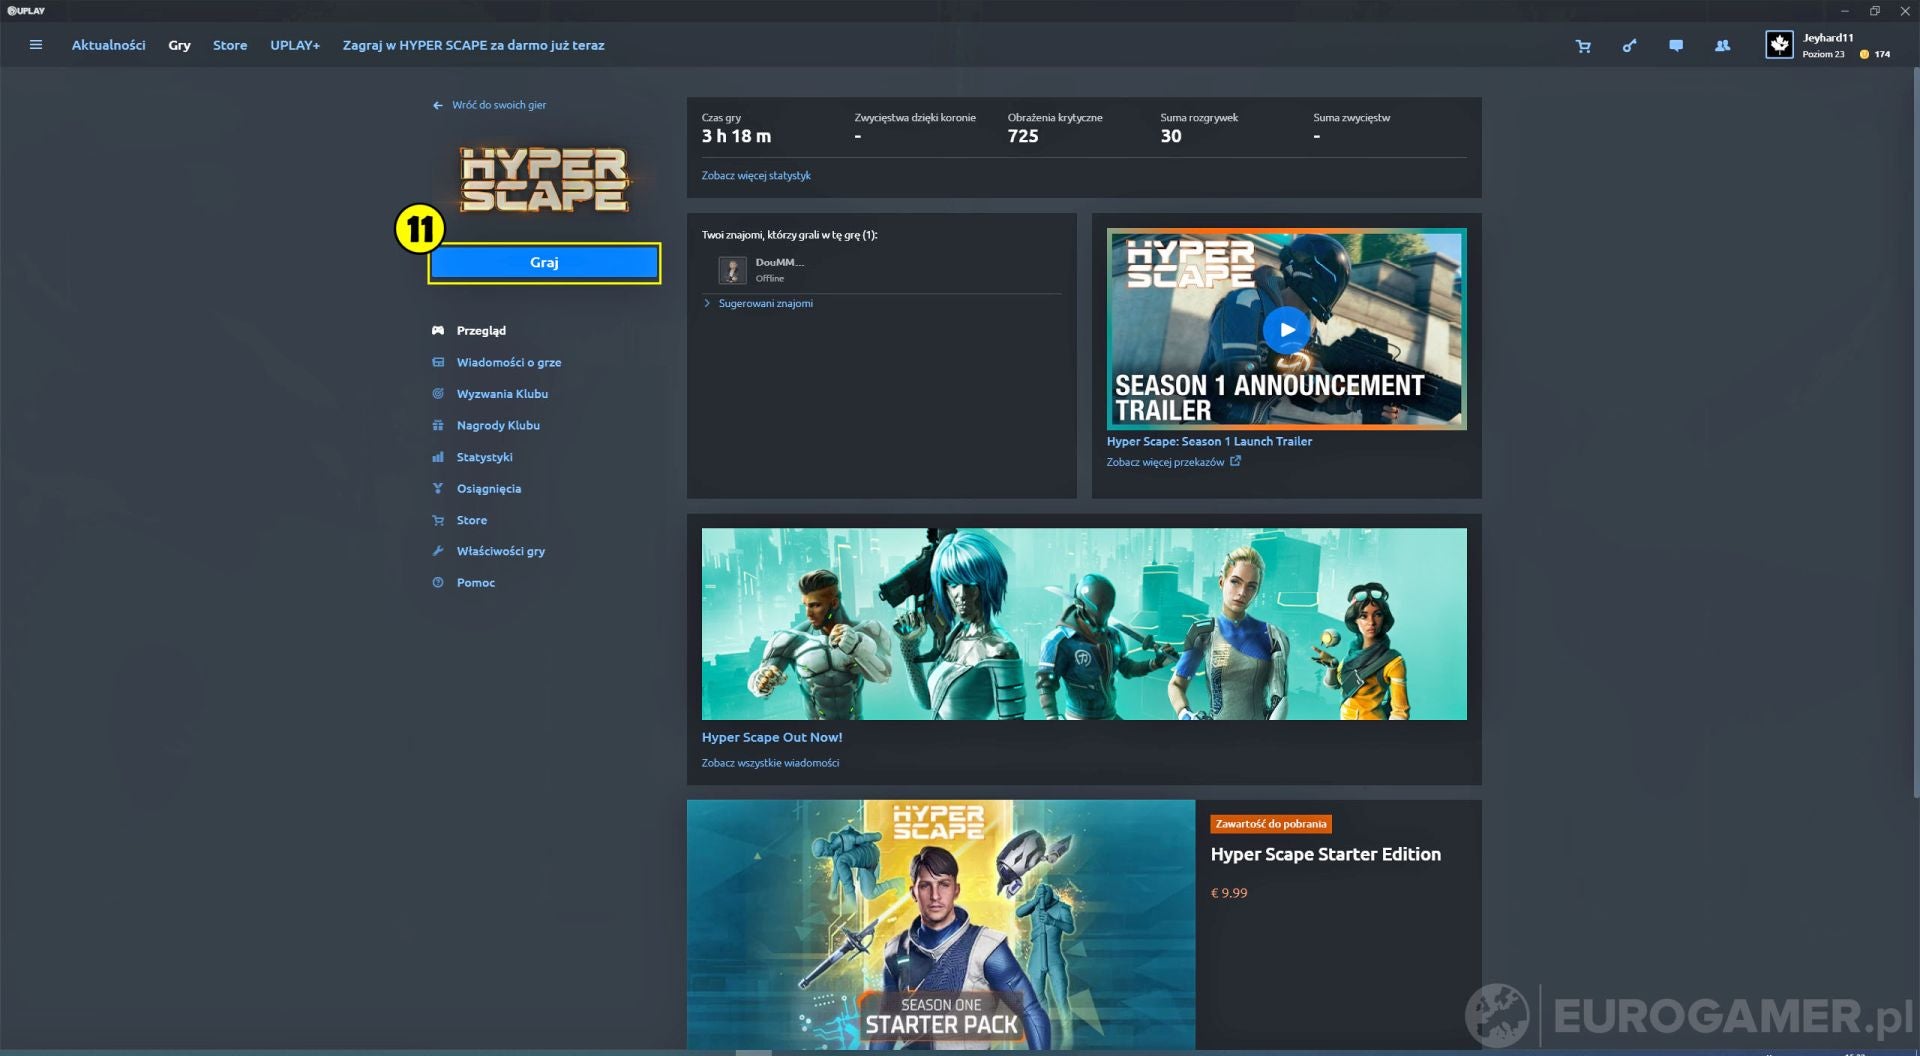The image size is (1920, 1056).
Task: Click the Hyper Scape Out Now banner image
Action: click(1084, 624)
